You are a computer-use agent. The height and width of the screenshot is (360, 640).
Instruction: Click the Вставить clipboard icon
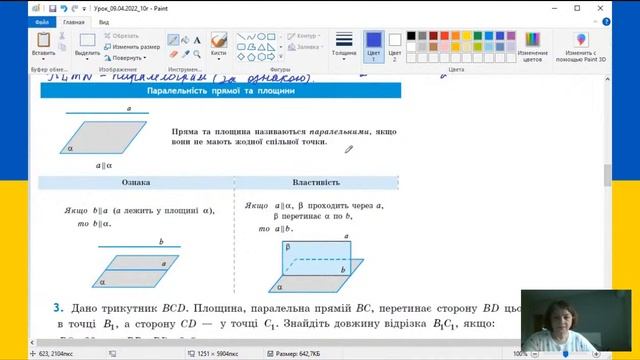coord(44,40)
